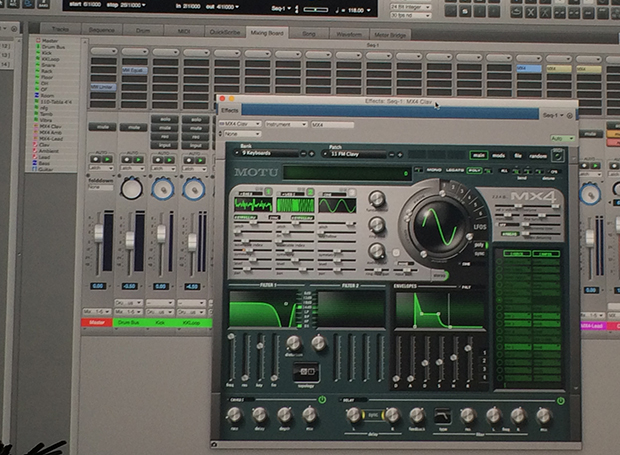Image resolution: width=620 pixels, height=455 pixels.
Task: Click the random button in MX4
Action: coord(537,156)
